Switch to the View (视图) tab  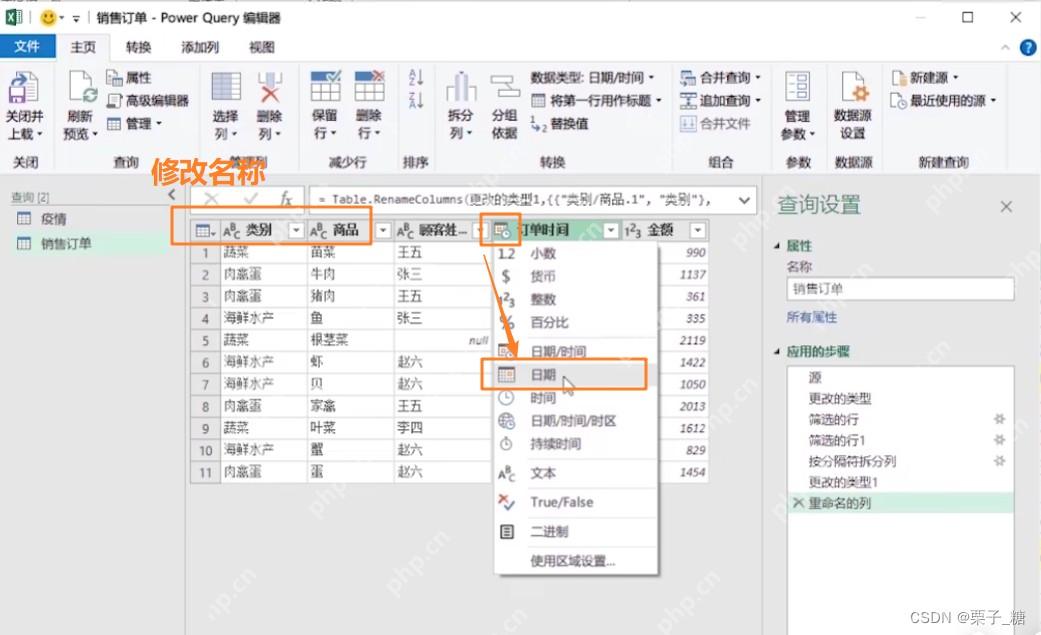click(262, 47)
